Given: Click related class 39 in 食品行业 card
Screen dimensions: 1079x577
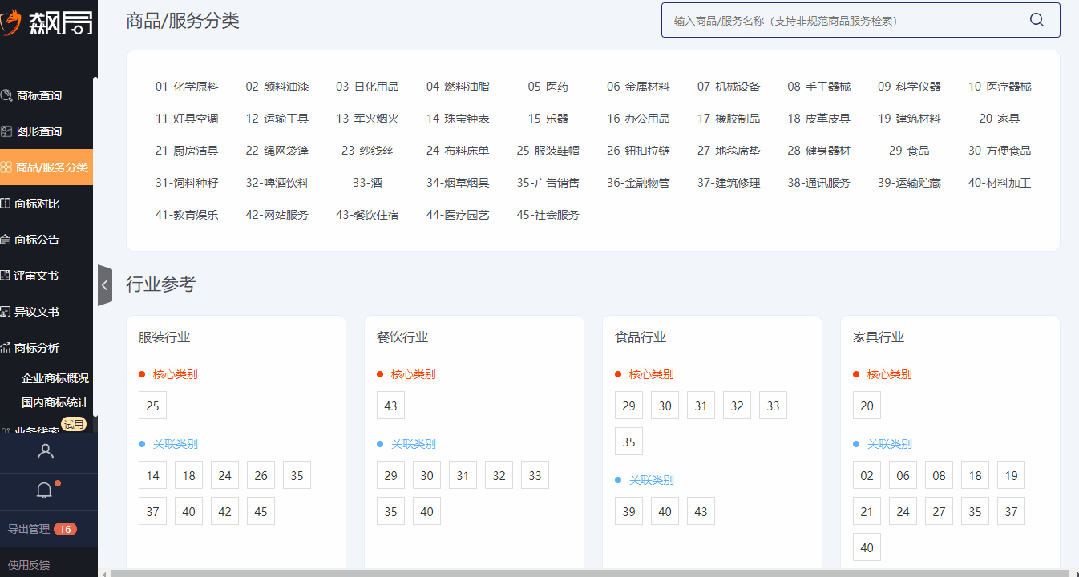Looking at the screenshot, I should coord(629,512).
